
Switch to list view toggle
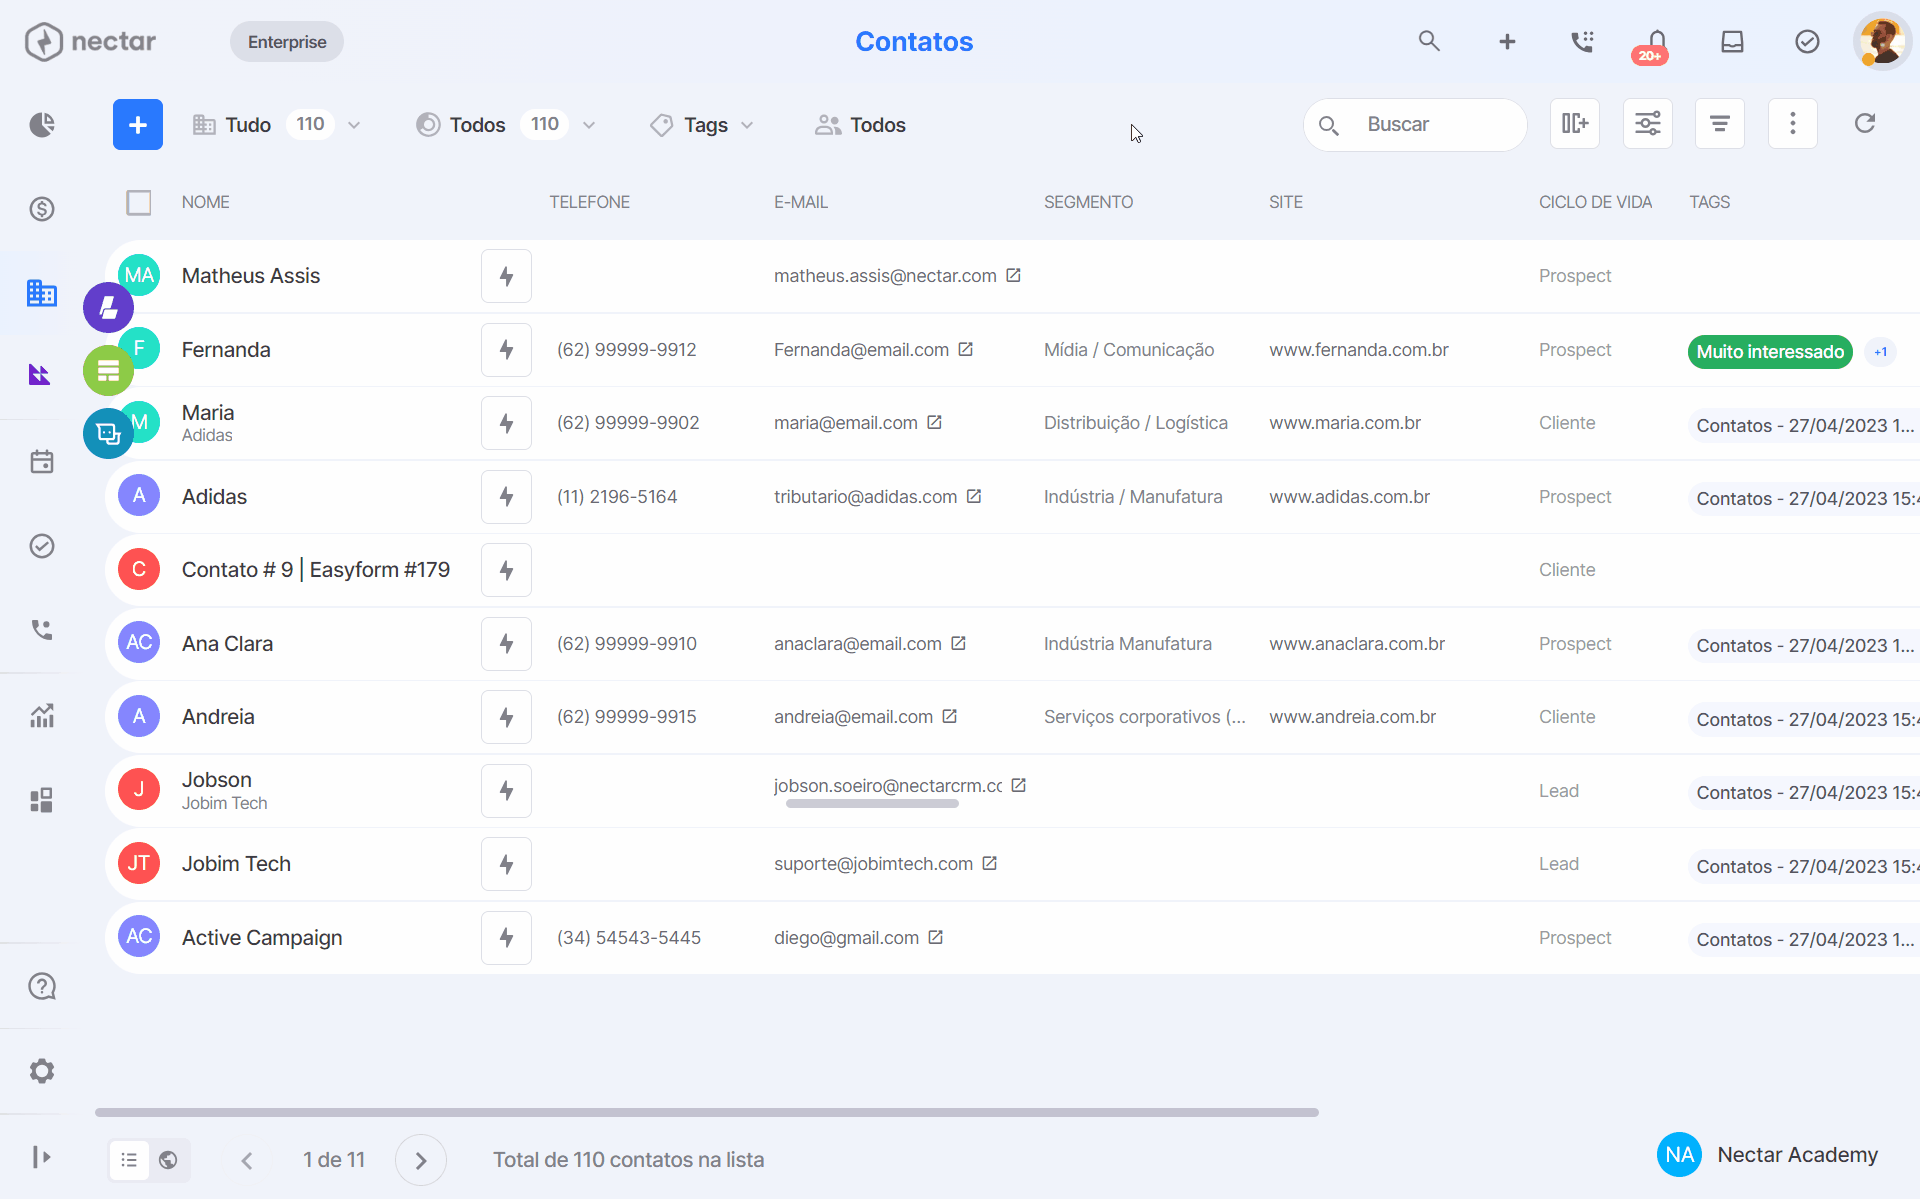coord(129,1160)
